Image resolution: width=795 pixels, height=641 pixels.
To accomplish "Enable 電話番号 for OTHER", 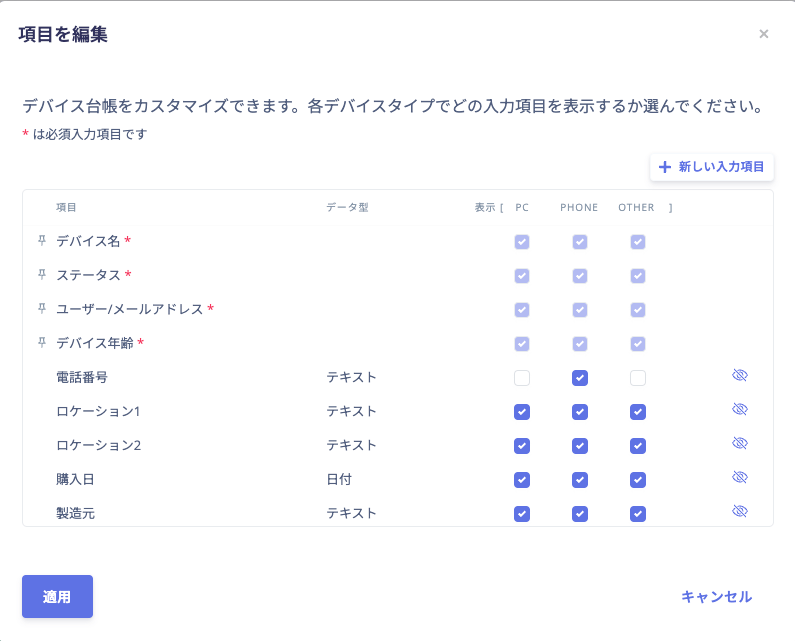I will click(x=638, y=378).
